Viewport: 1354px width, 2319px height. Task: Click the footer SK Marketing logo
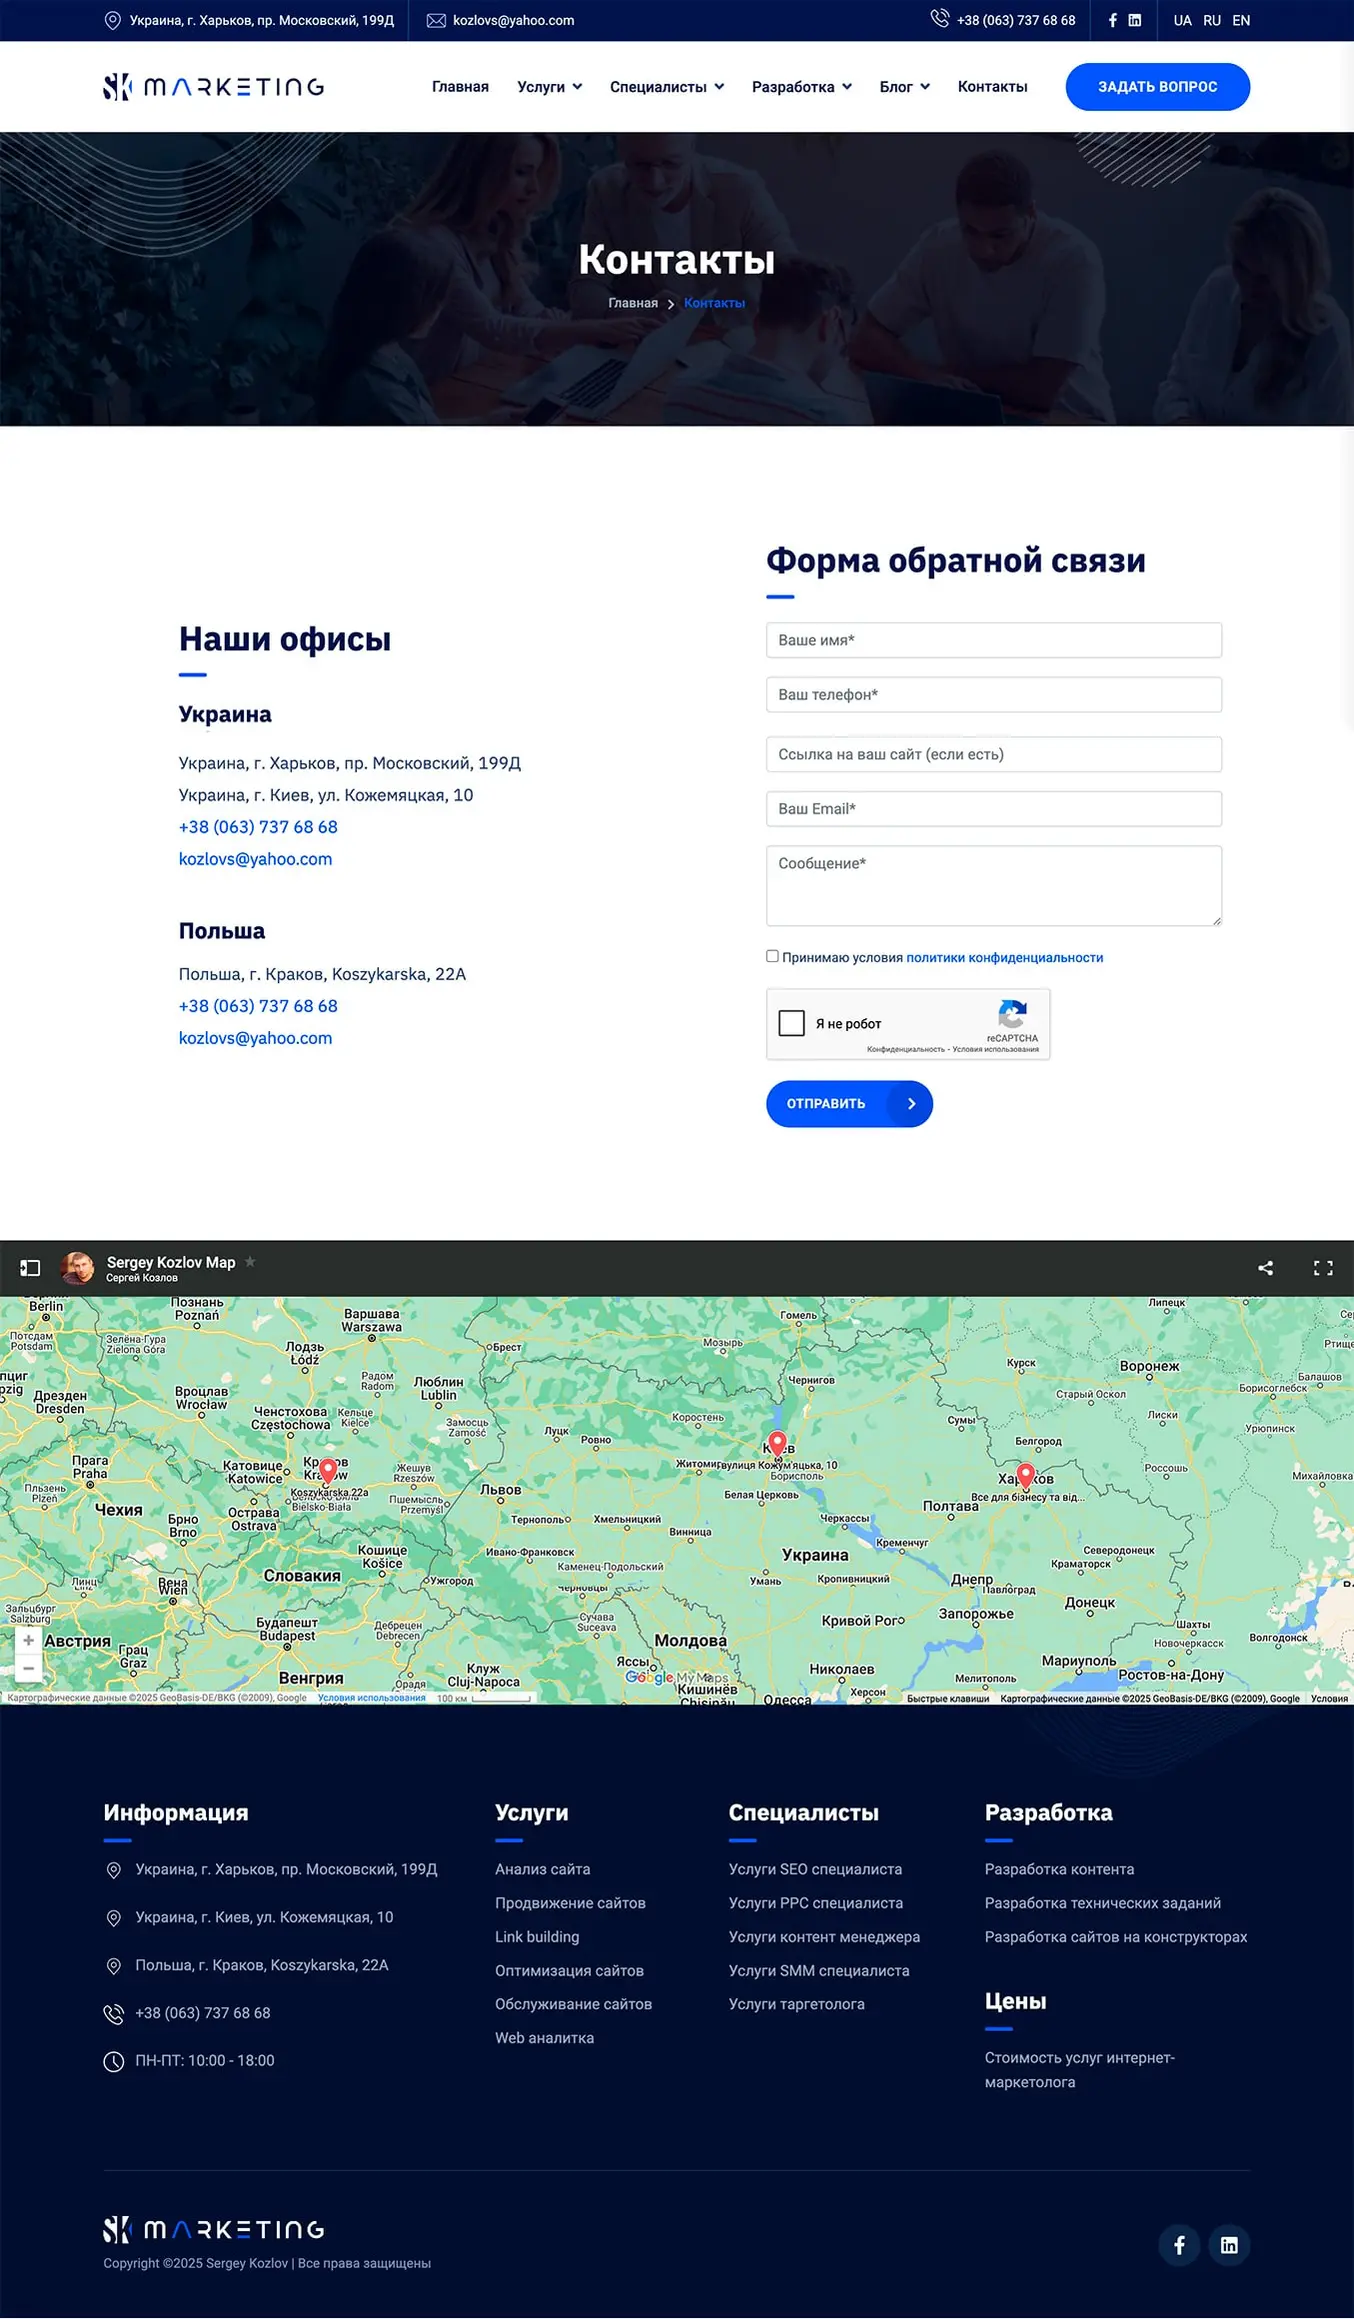click(213, 2229)
